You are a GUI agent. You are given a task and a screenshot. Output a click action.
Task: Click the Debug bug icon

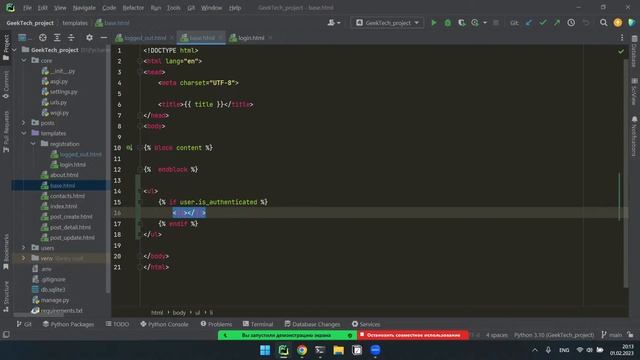point(448,23)
